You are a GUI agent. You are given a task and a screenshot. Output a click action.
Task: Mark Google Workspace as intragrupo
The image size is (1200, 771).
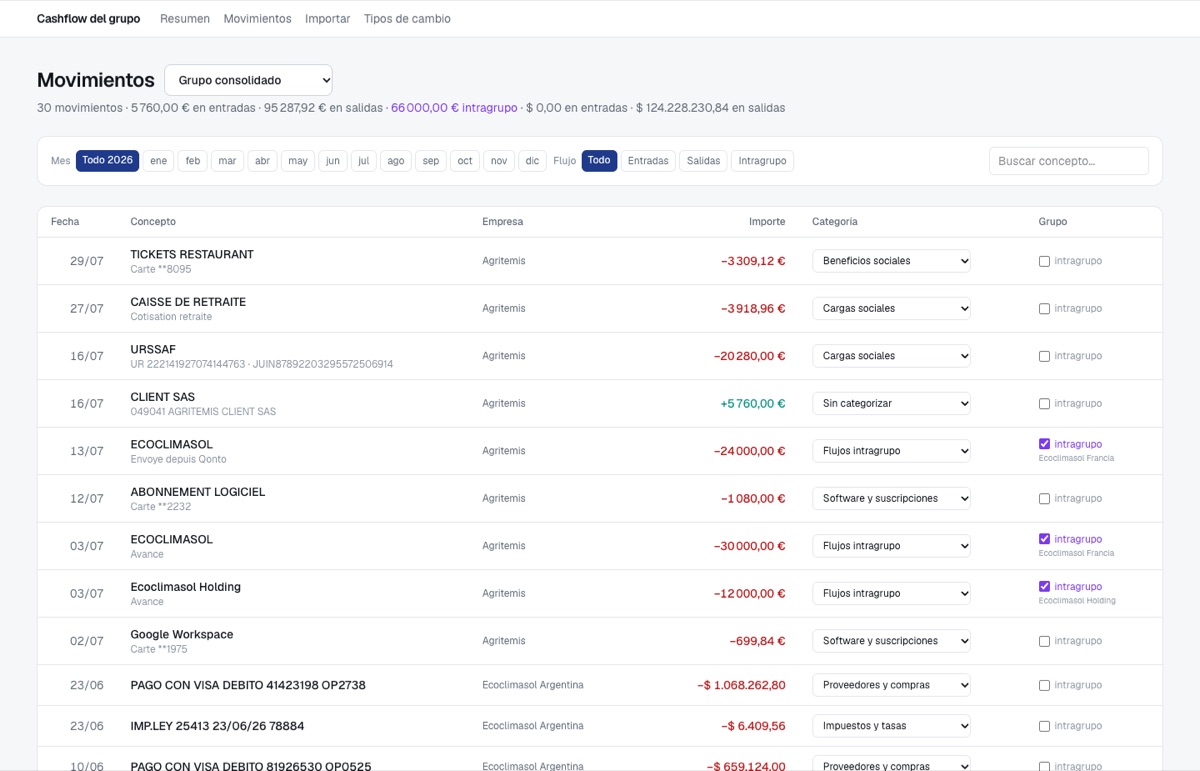pyautogui.click(x=1044, y=641)
